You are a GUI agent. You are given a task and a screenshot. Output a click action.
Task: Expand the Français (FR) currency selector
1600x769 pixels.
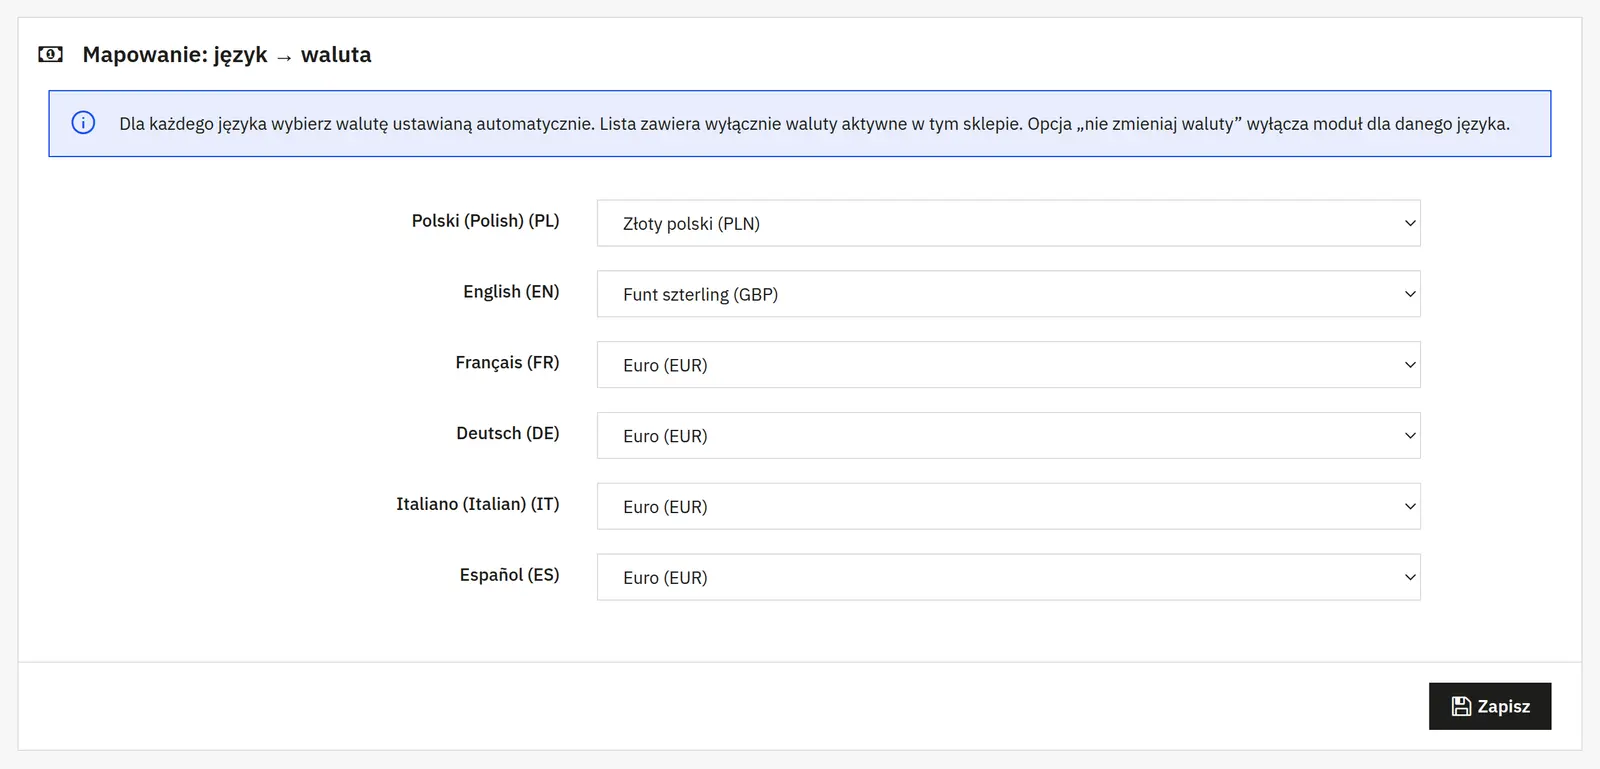click(x=1008, y=365)
